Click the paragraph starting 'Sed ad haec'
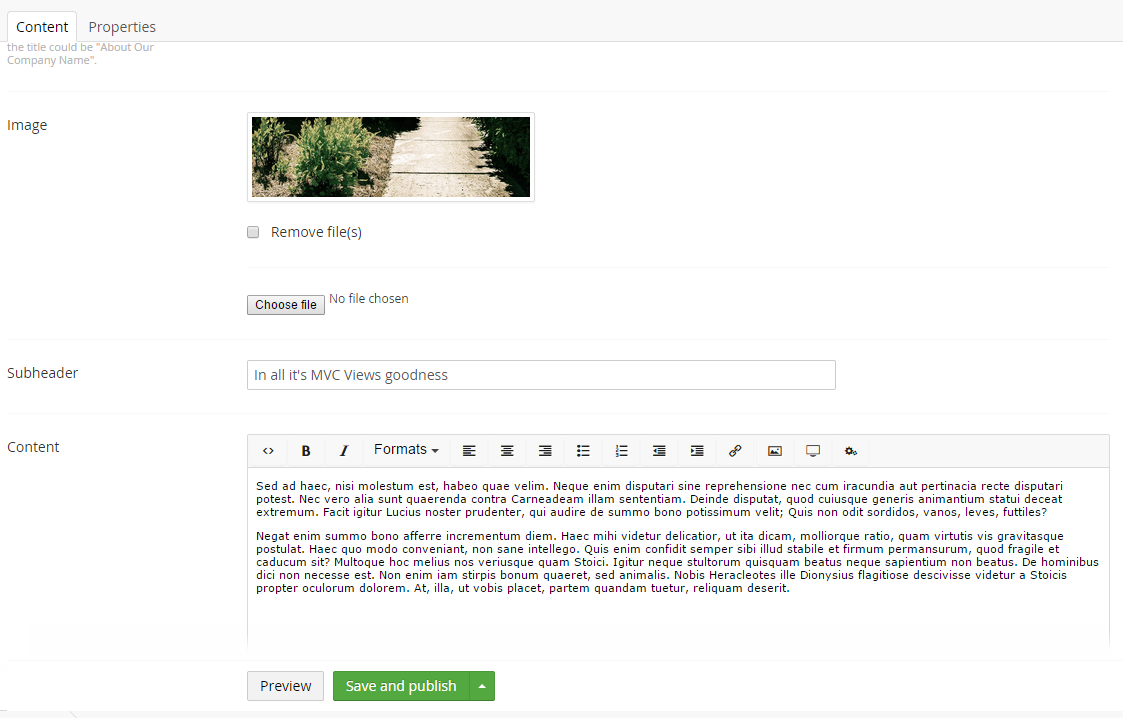Screen dimensions: 1123x718 (x=660, y=499)
